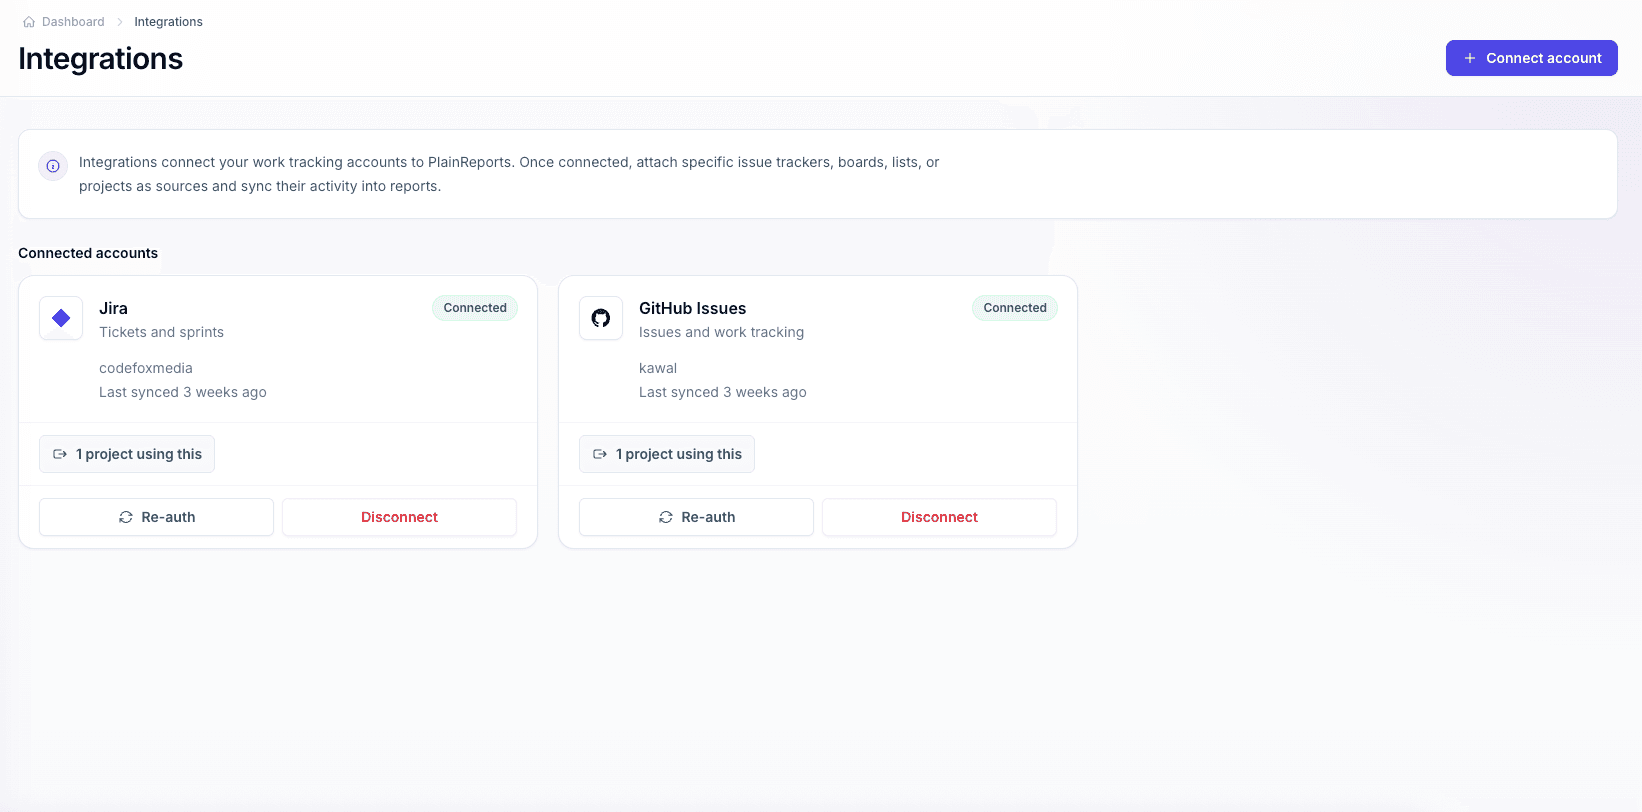Click the Connect account button
Image resolution: width=1642 pixels, height=812 pixels.
[1531, 58]
